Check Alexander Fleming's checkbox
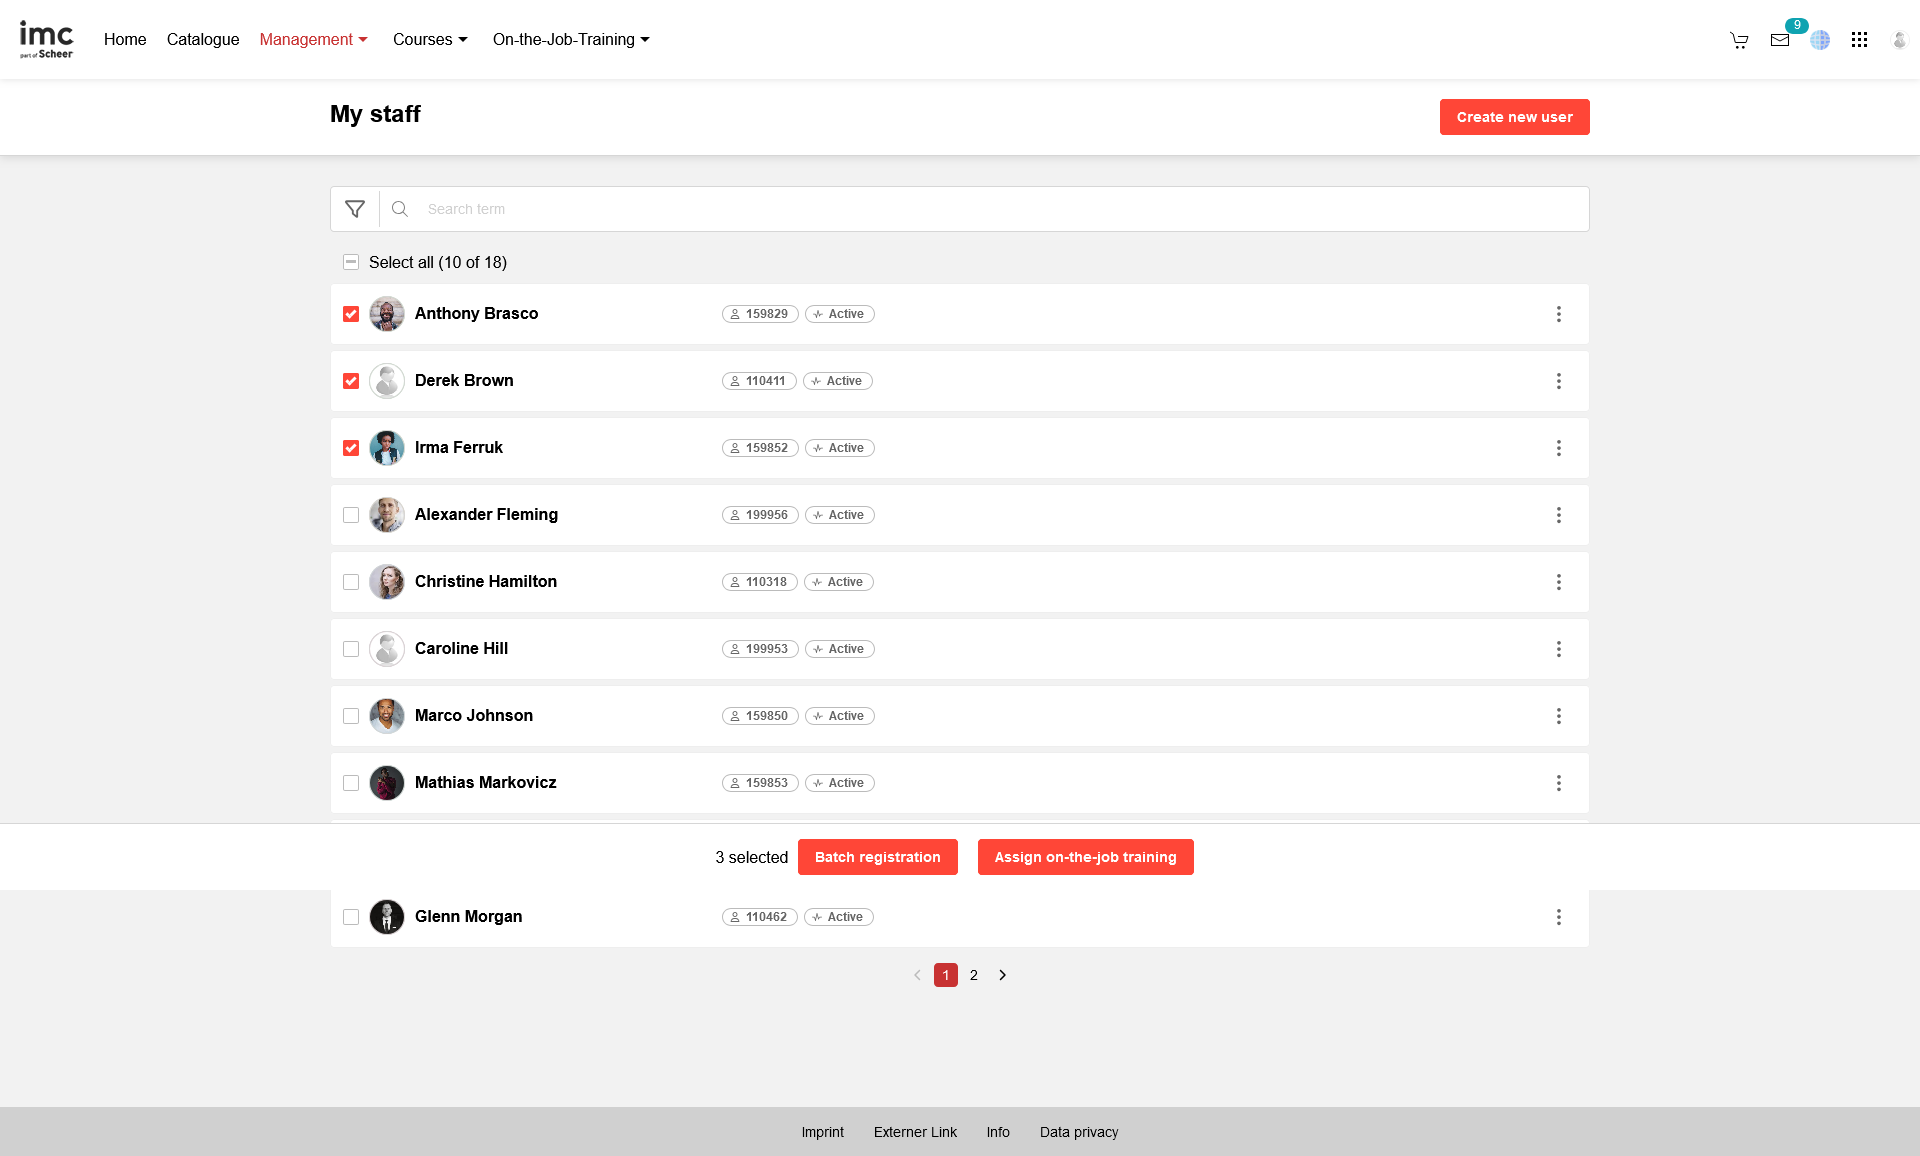 tap(351, 515)
